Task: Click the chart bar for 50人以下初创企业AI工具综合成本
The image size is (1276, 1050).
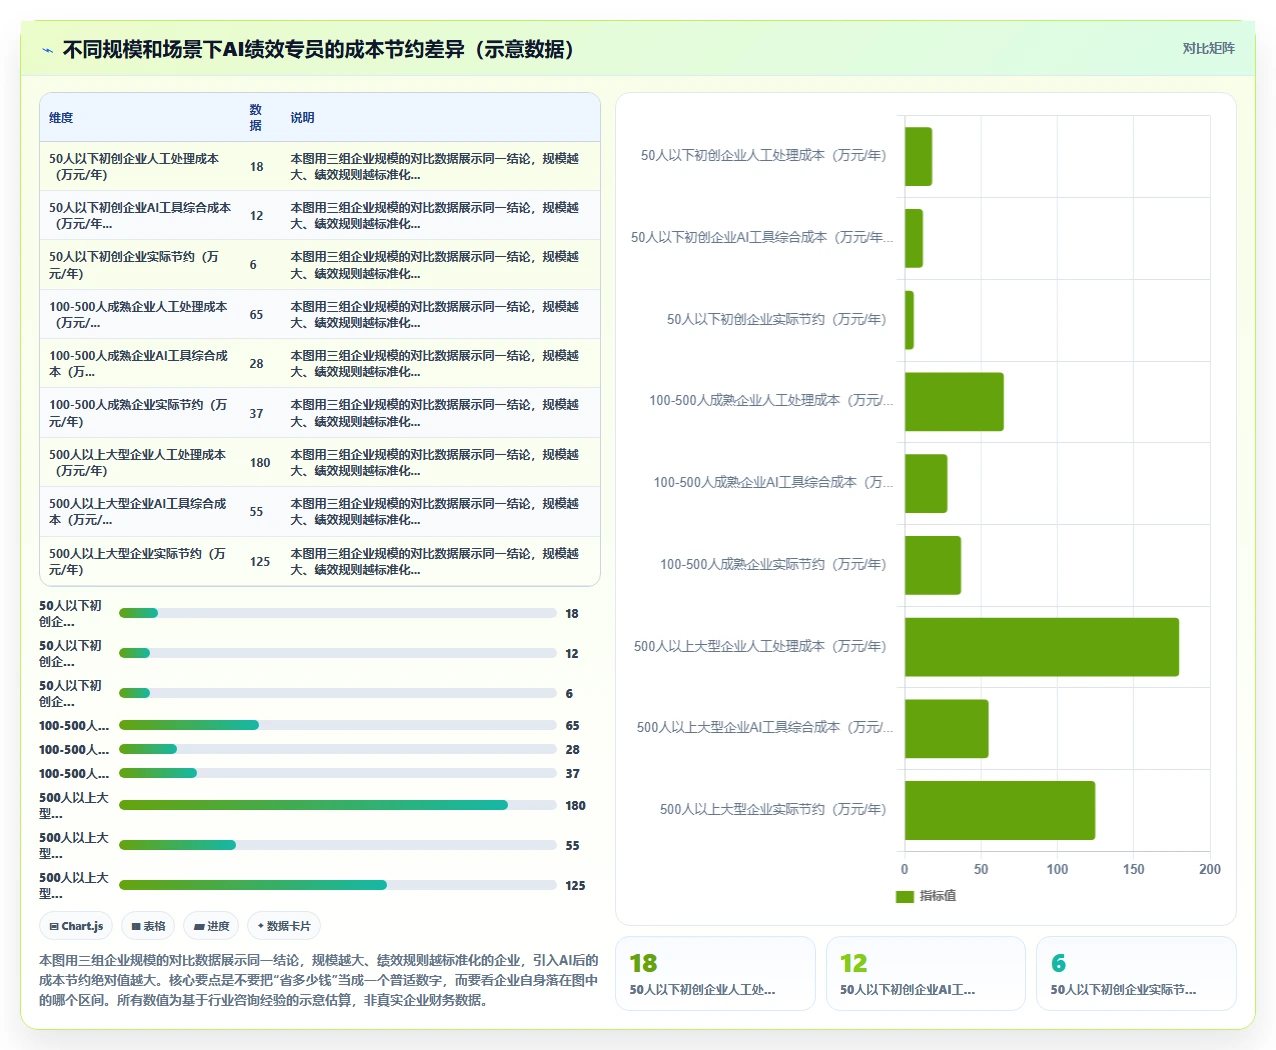Action: tap(914, 238)
